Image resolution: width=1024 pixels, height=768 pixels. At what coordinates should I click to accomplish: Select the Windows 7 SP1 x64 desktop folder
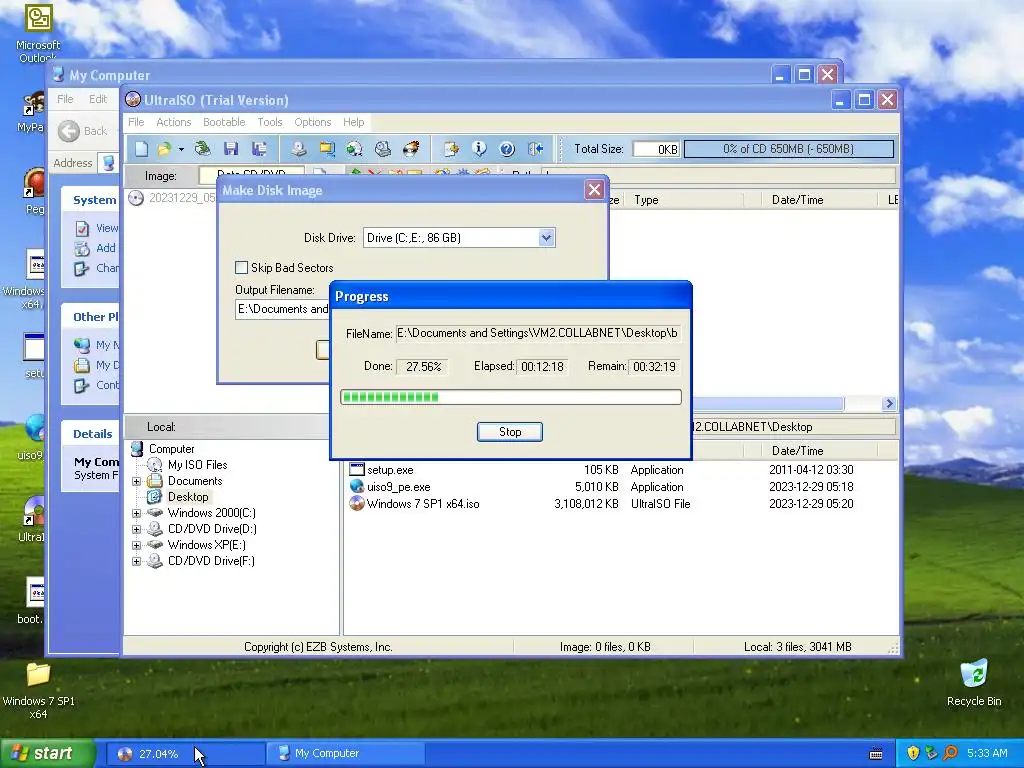point(39,691)
